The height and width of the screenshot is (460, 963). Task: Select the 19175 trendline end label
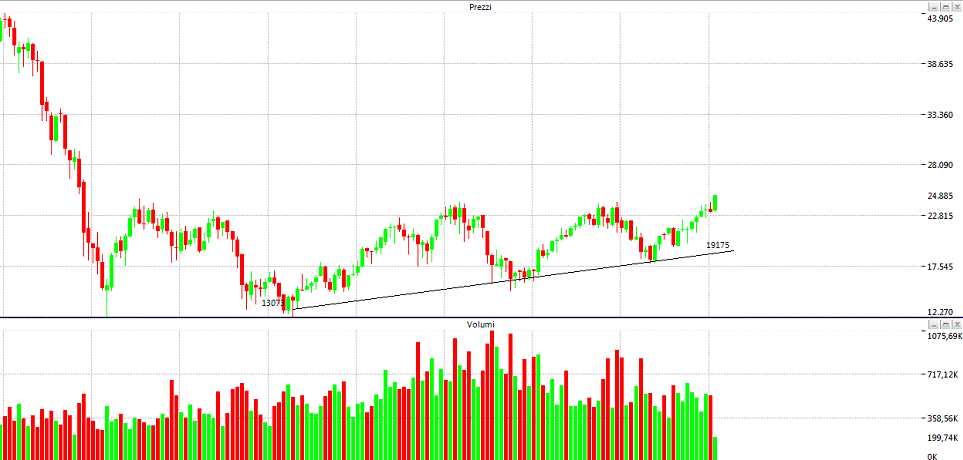tap(717, 245)
